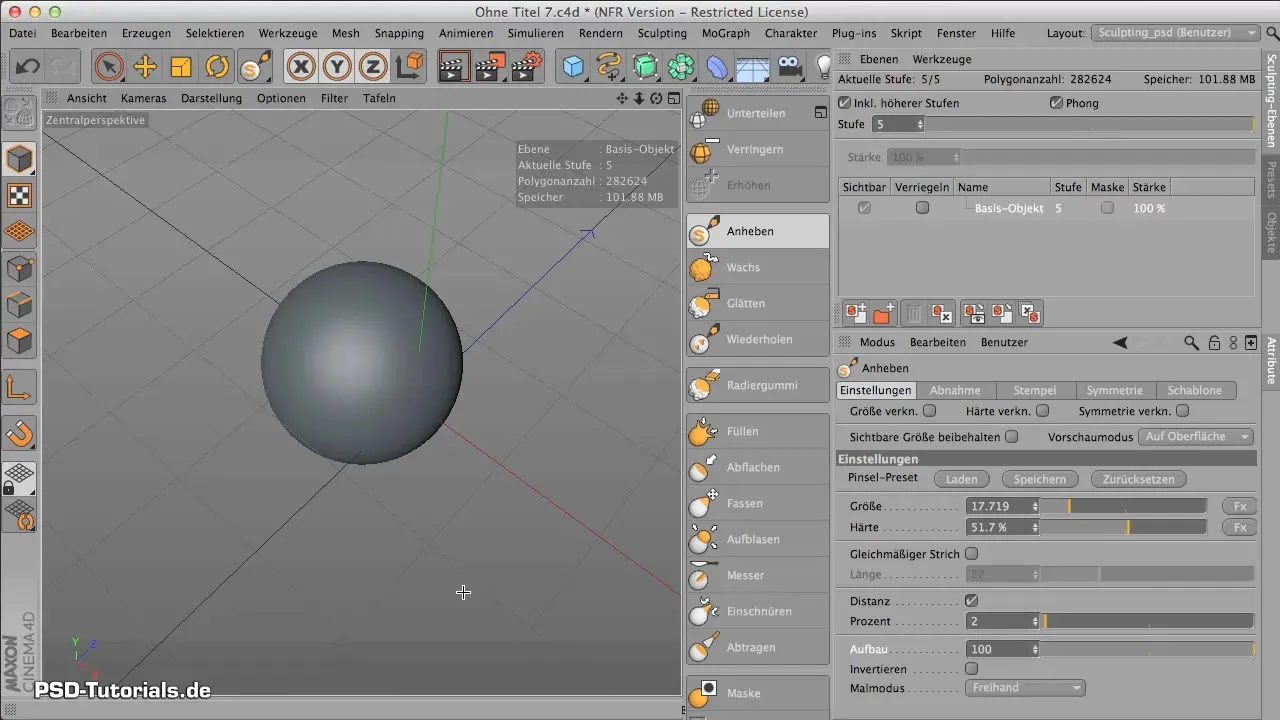The image size is (1280, 720).
Task: Click the Zurücksetzen button
Action: (1138, 479)
